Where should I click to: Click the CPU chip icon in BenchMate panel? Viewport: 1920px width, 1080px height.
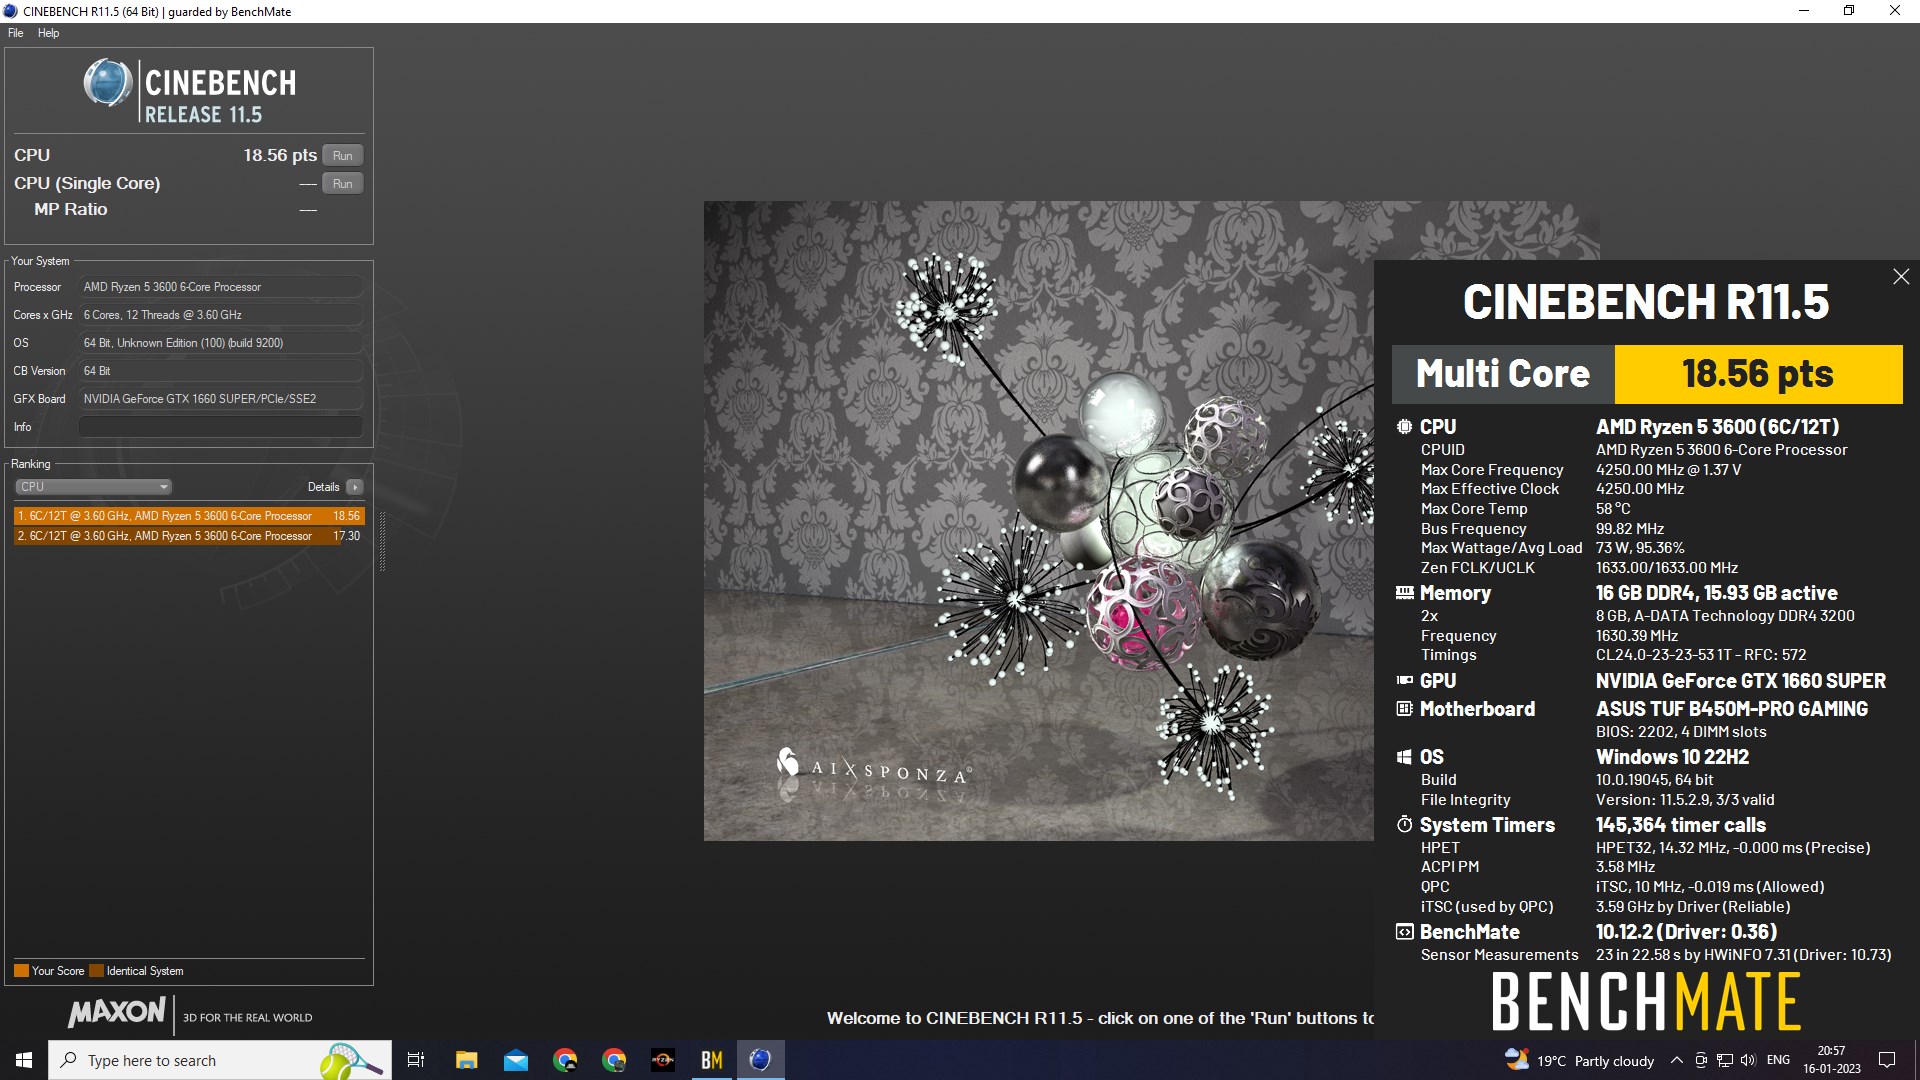pyautogui.click(x=1404, y=427)
